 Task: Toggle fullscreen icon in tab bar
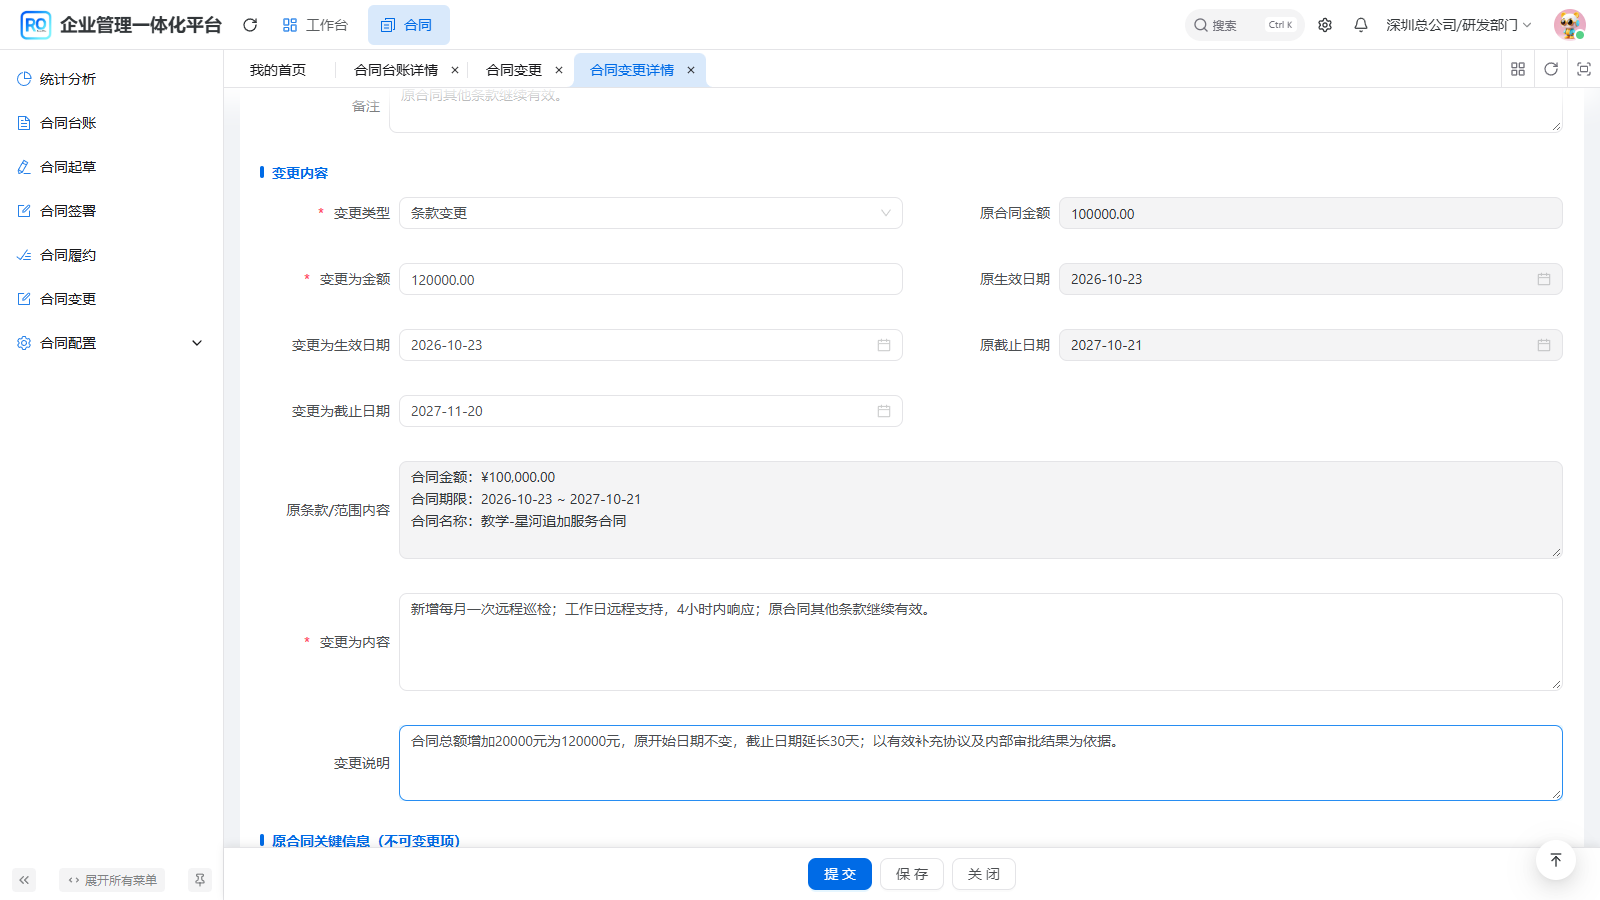[1584, 69]
